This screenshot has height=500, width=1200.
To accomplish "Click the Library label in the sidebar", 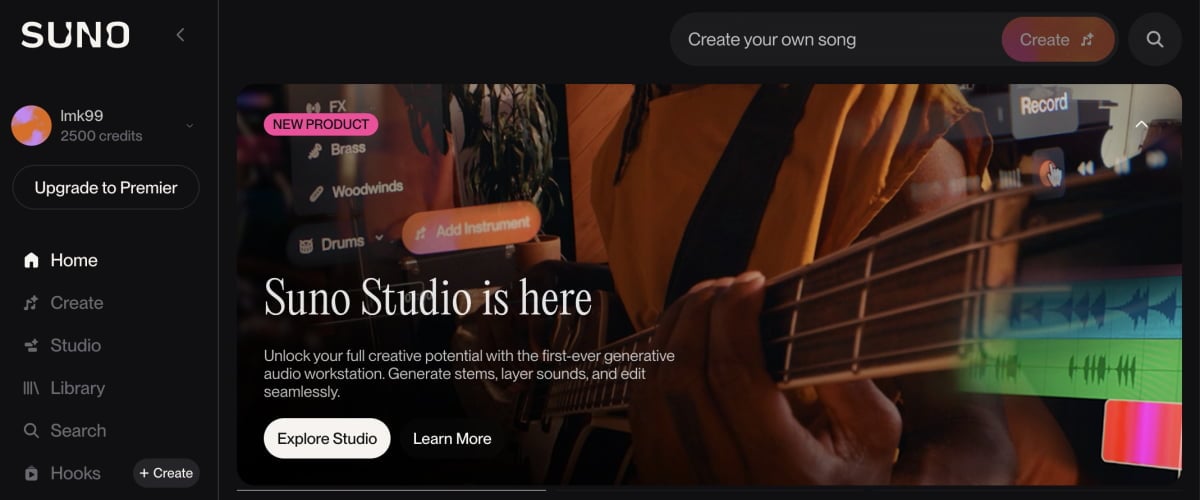I will point(78,388).
